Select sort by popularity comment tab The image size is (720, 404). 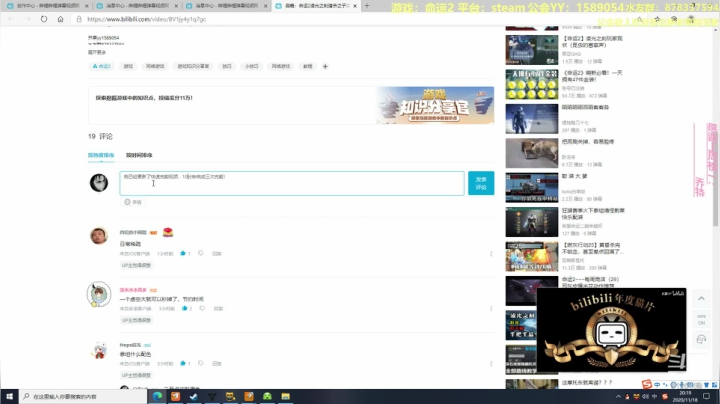(x=101, y=155)
